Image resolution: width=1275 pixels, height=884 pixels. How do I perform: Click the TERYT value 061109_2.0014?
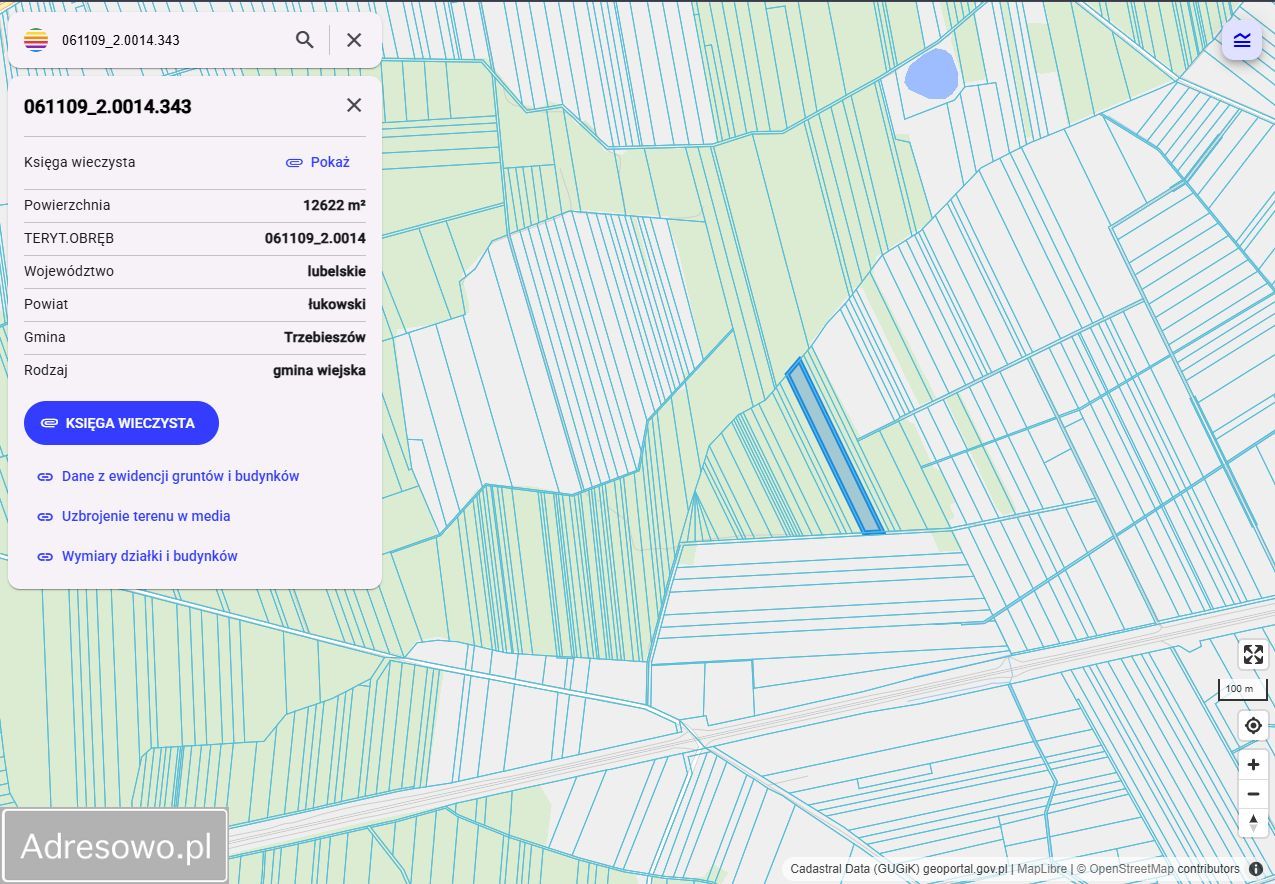(x=315, y=238)
